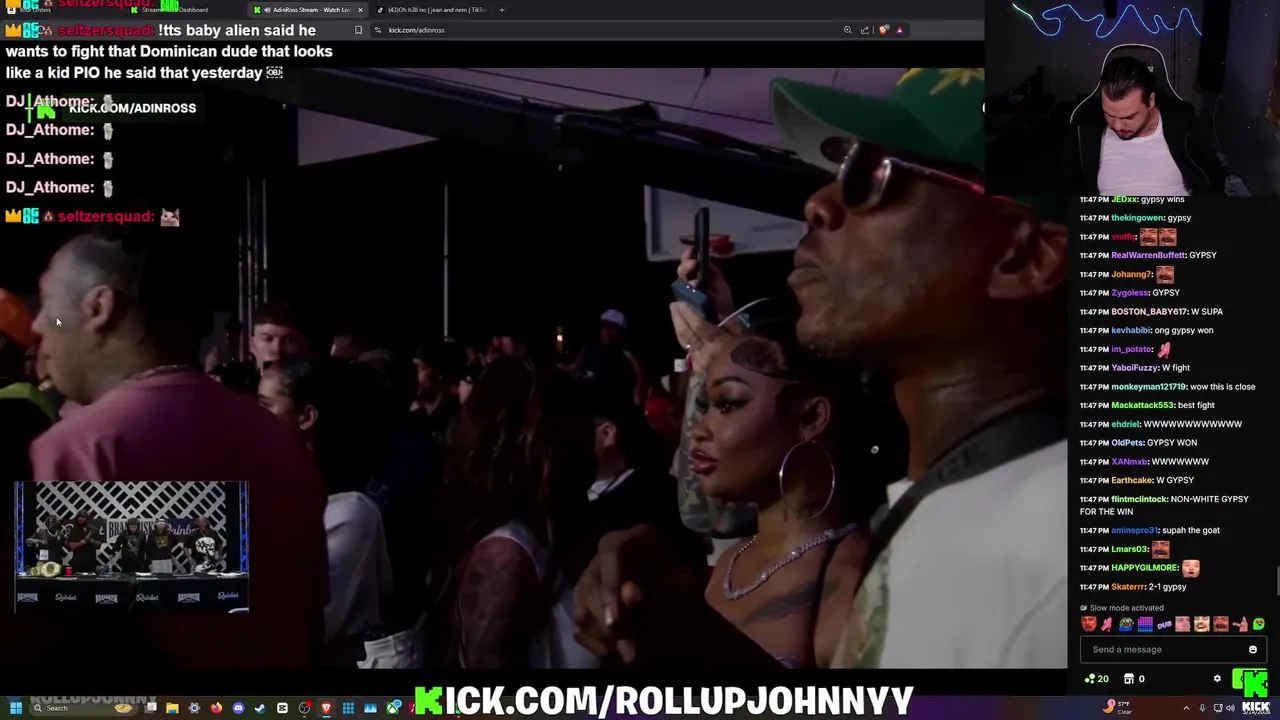
Task: Switch to the AdinRoss Stream browser tab
Action: pyautogui.click(x=306, y=10)
